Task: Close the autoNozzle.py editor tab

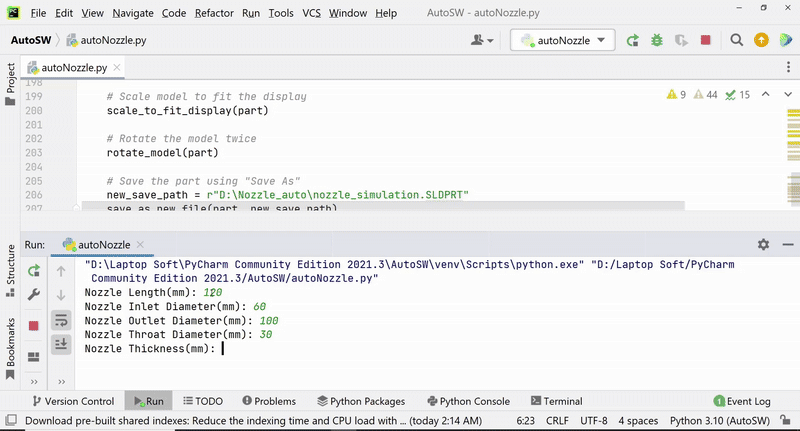Action: click(117, 67)
